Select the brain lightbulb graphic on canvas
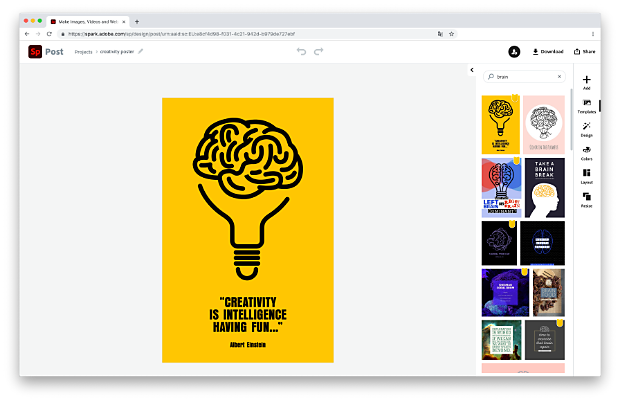This screenshot has width=620, height=402. click(x=248, y=198)
